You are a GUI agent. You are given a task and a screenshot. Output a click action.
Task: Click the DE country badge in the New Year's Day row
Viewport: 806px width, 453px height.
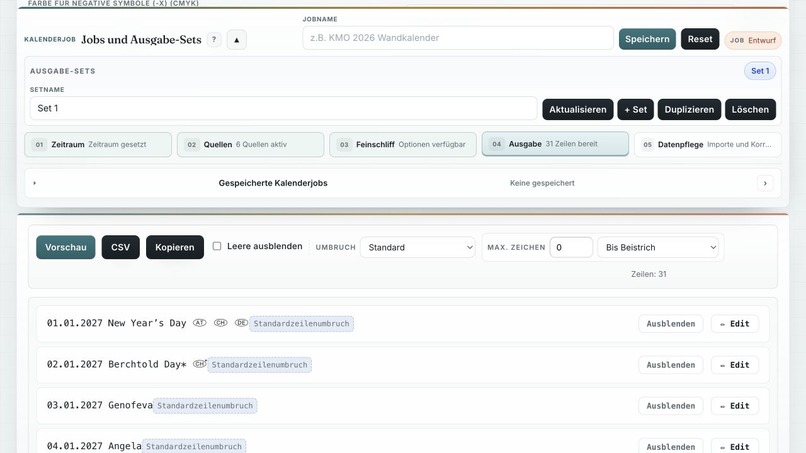[241, 323]
